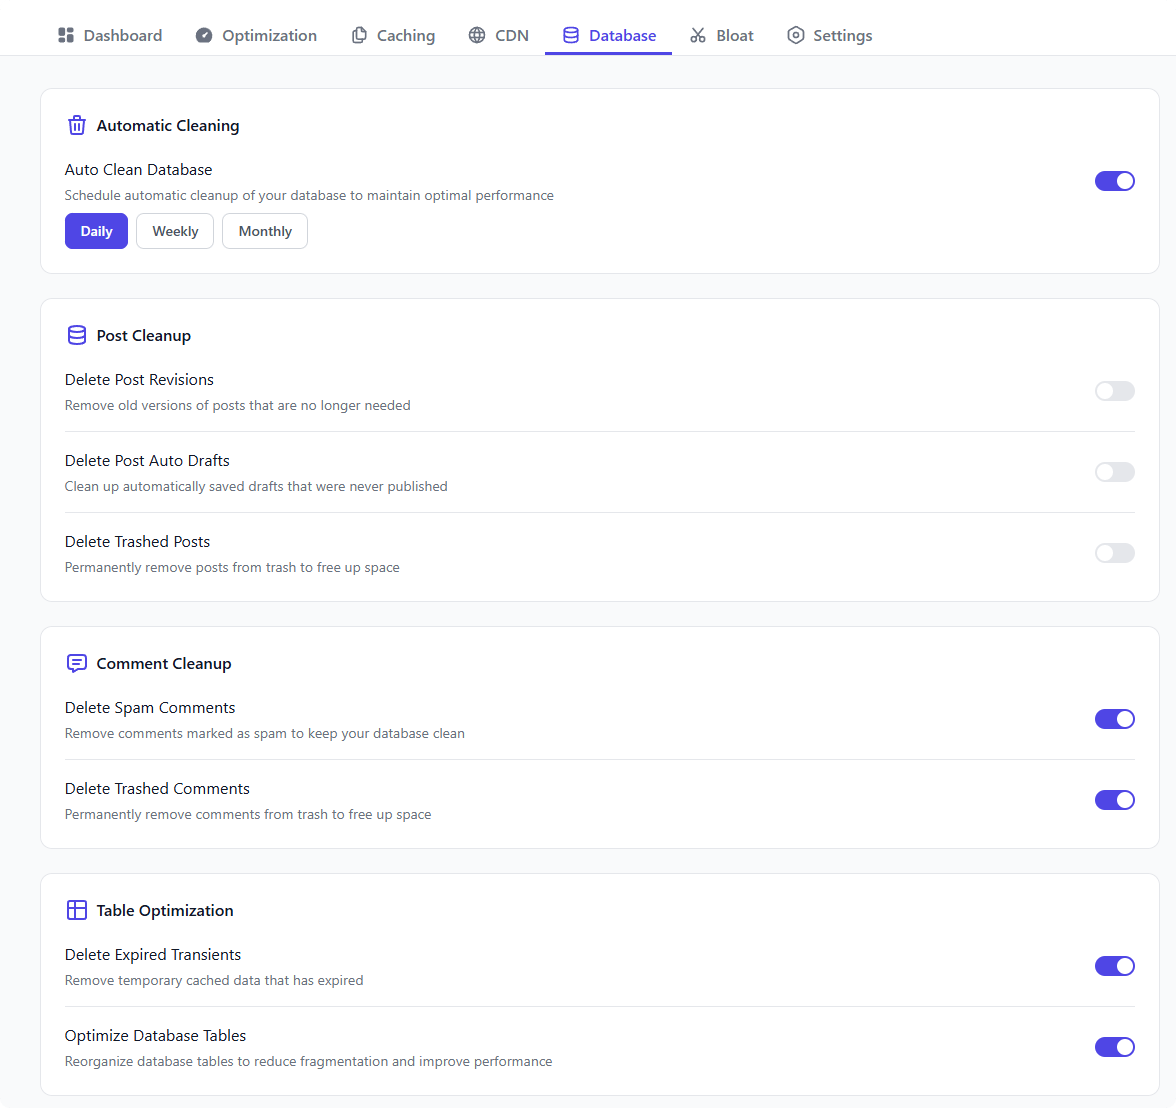Select the Weekly schedule button
Viewport: 1176px width, 1108px height.
(175, 231)
